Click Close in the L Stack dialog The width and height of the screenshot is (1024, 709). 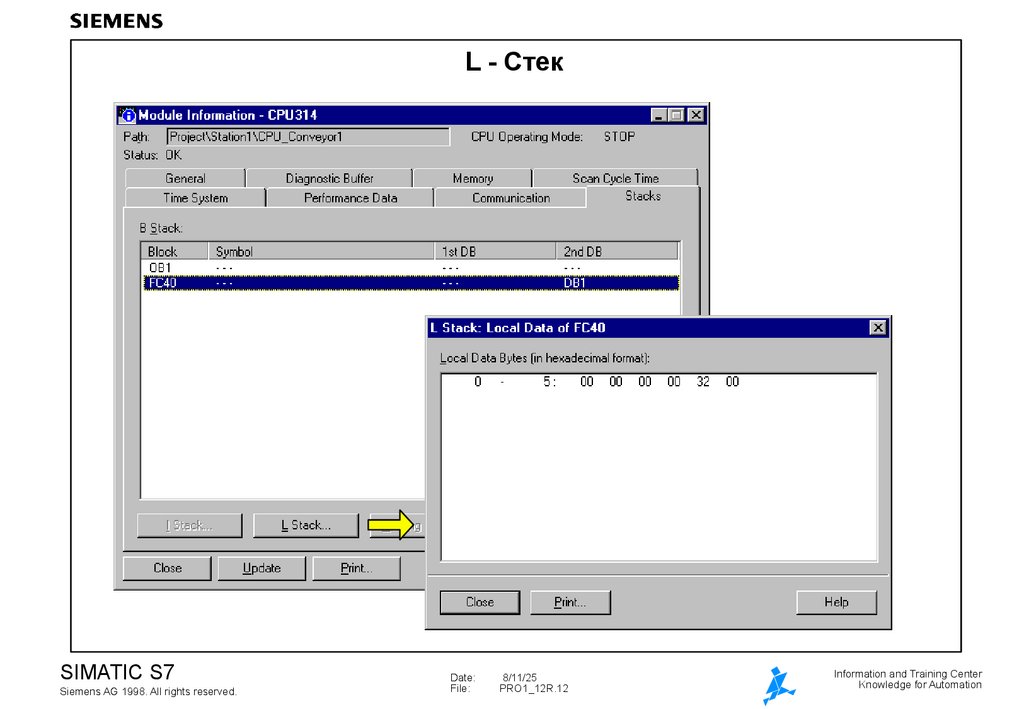[480, 602]
